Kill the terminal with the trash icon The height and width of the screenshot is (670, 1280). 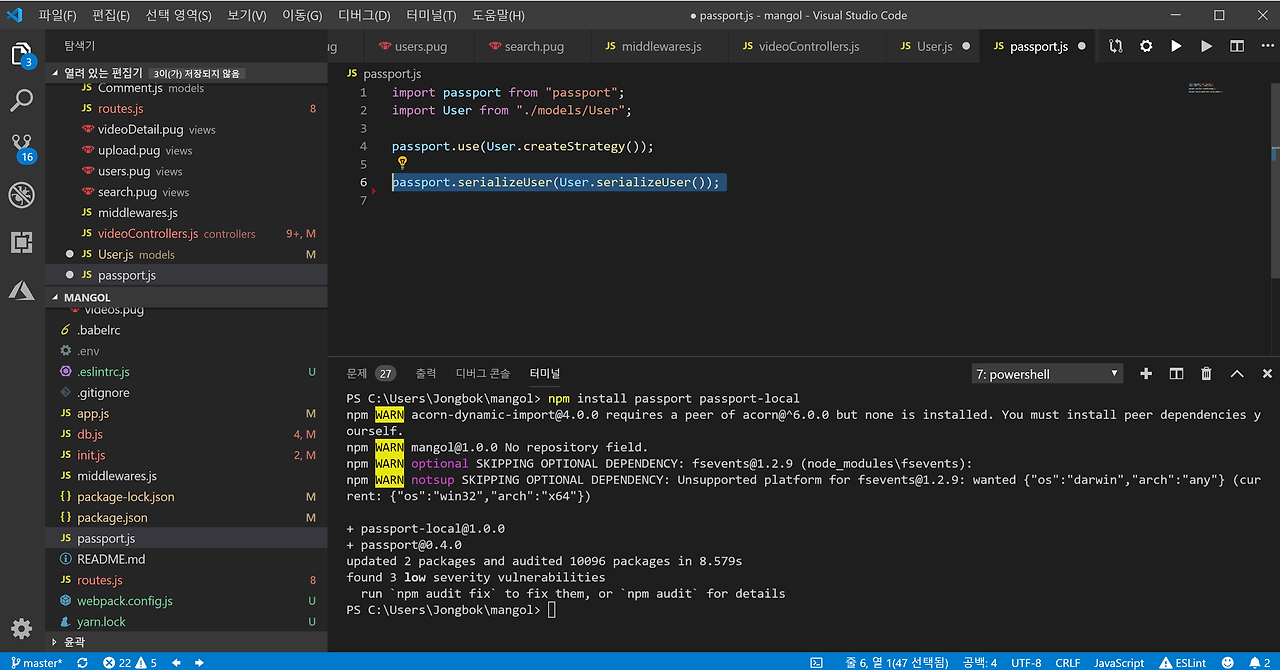[x=1206, y=374]
